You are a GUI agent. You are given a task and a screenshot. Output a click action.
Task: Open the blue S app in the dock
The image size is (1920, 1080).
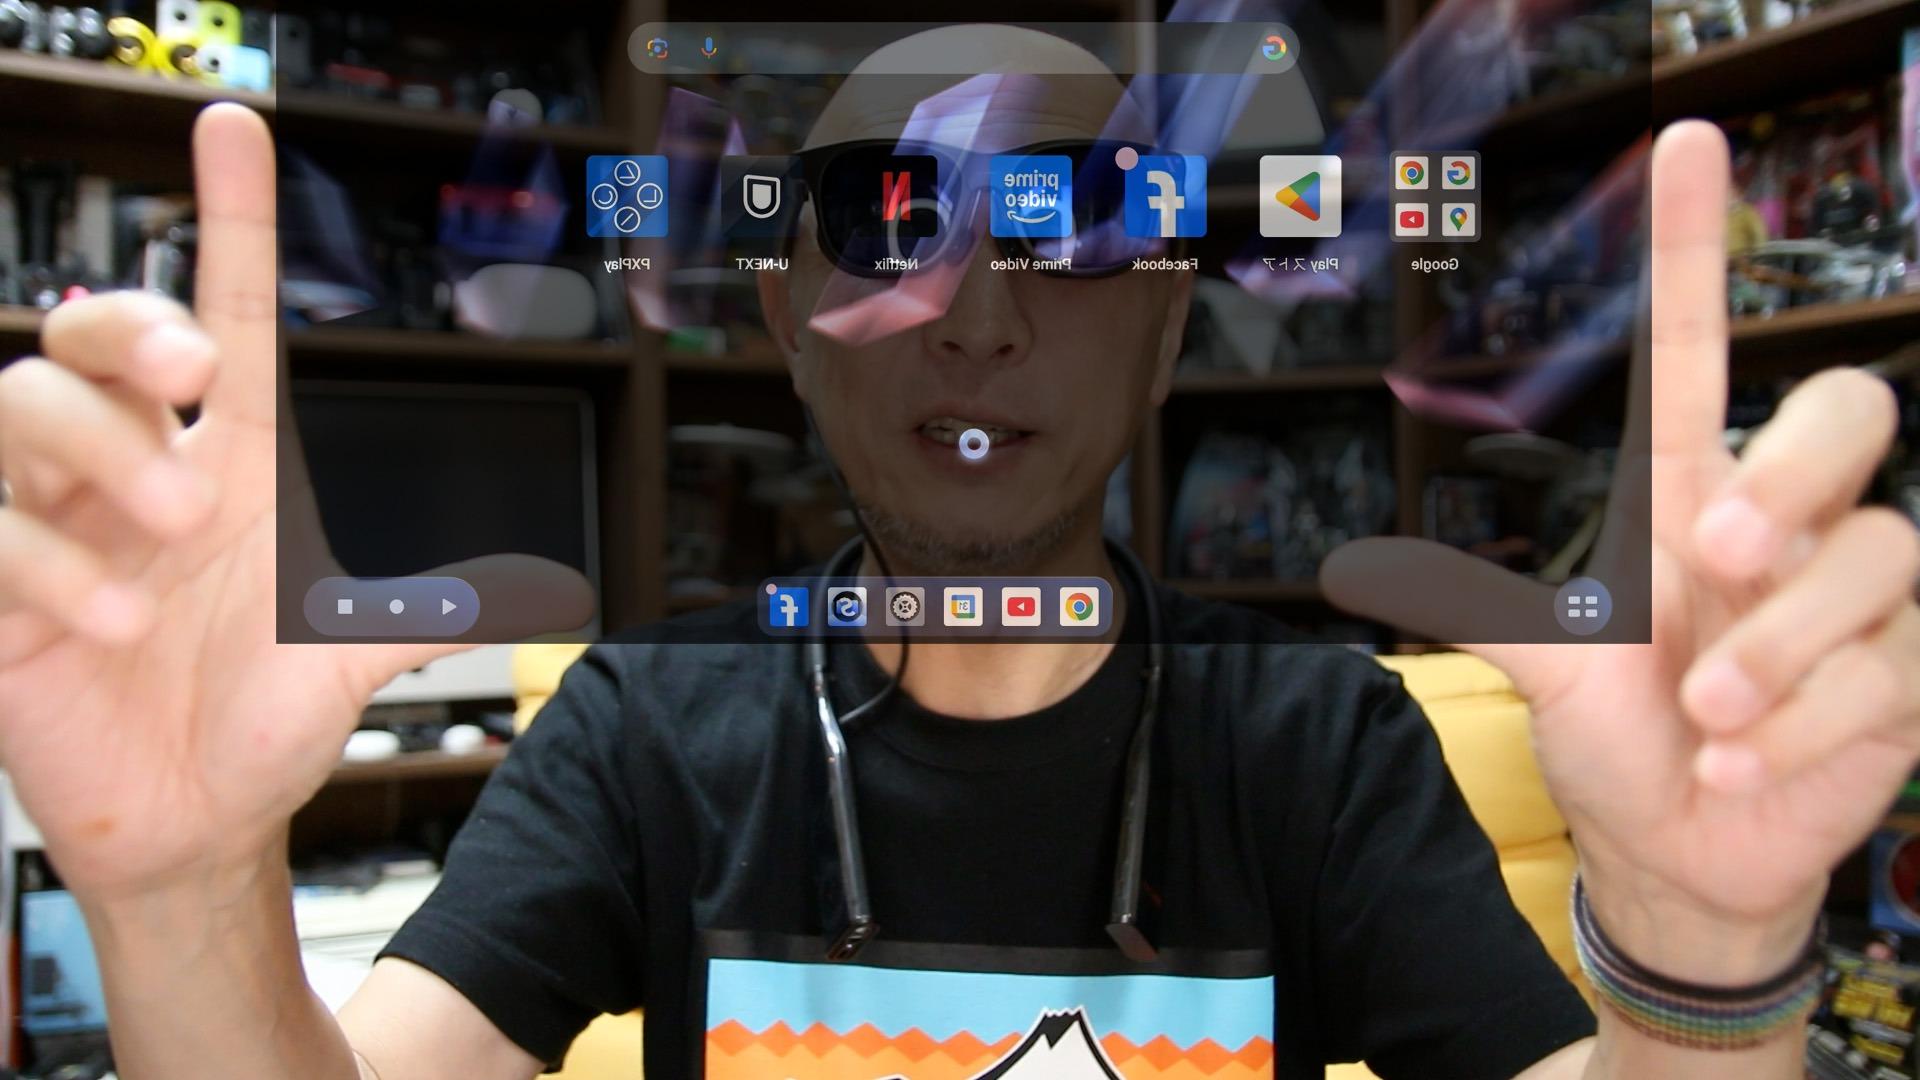tap(846, 607)
